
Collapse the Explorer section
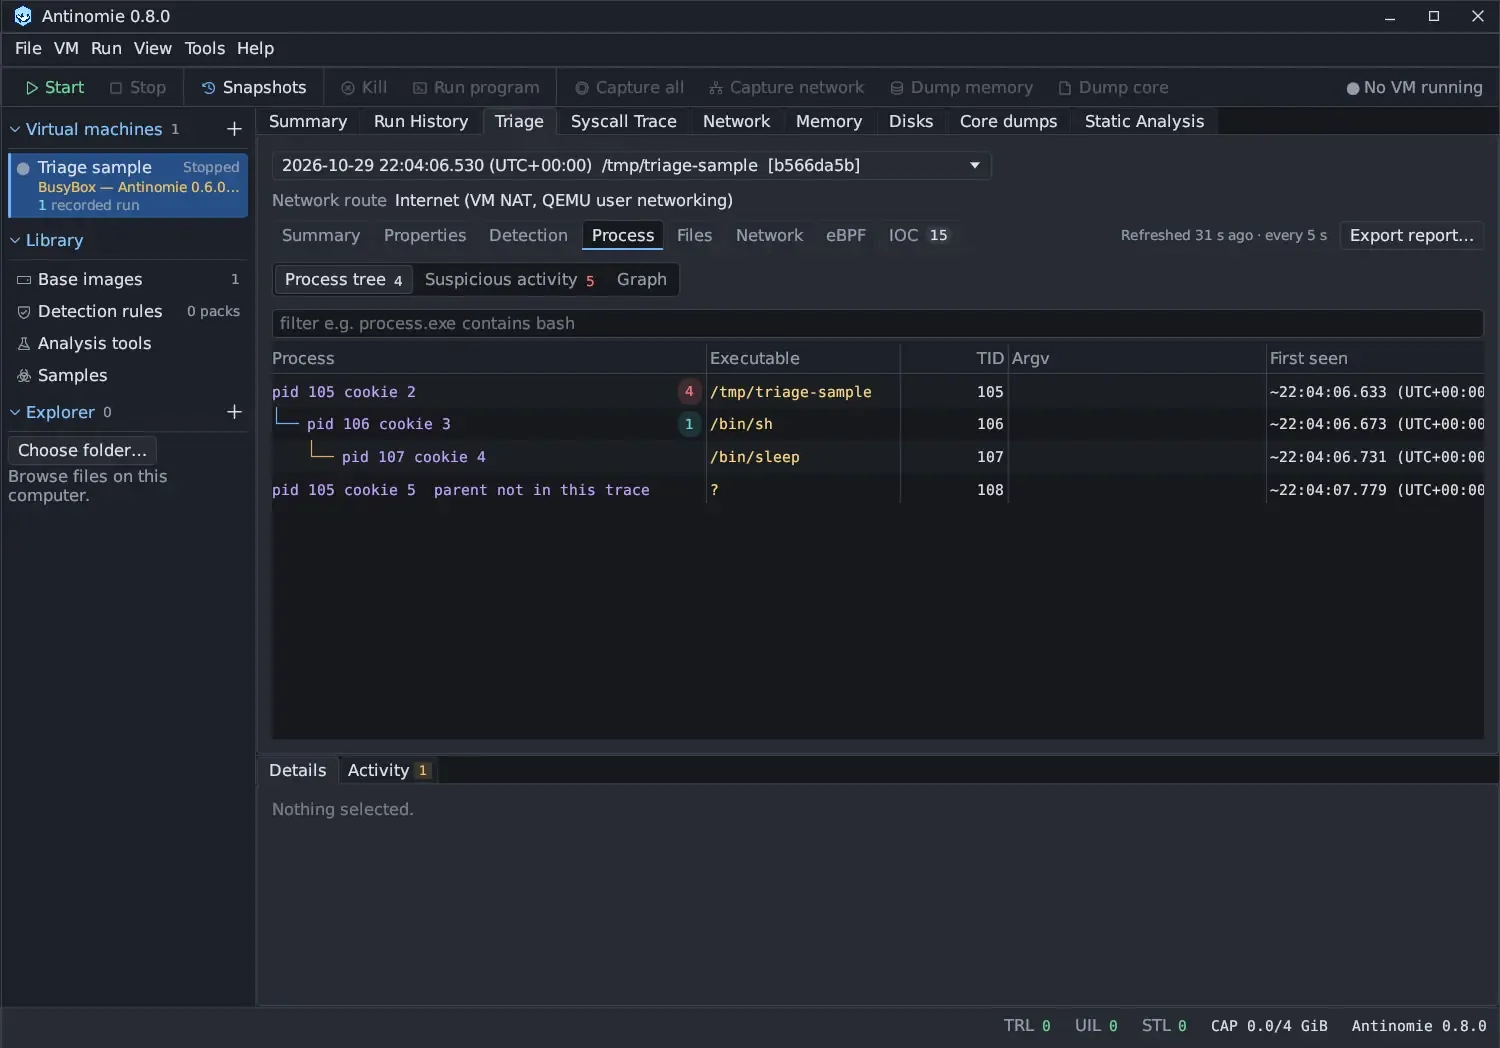click(15, 412)
